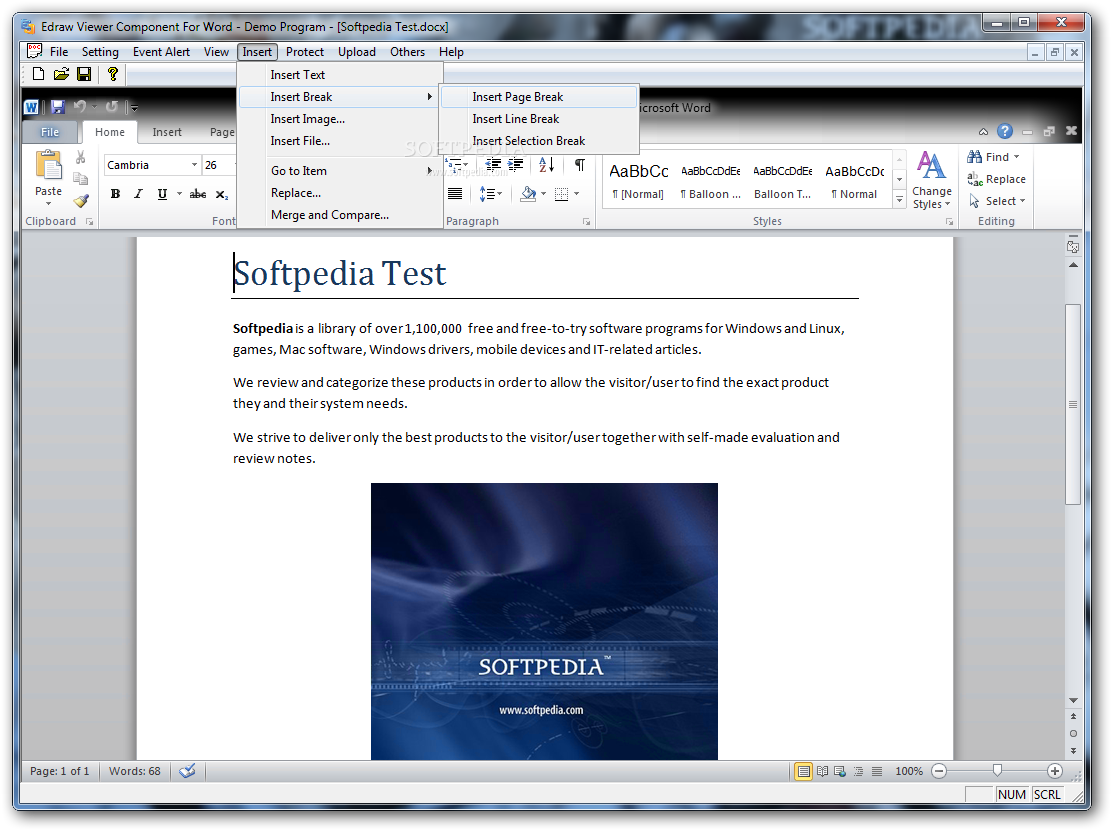The height and width of the screenshot is (831, 1112).
Task: Click the Web Layout view icon
Action: (x=840, y=771)
